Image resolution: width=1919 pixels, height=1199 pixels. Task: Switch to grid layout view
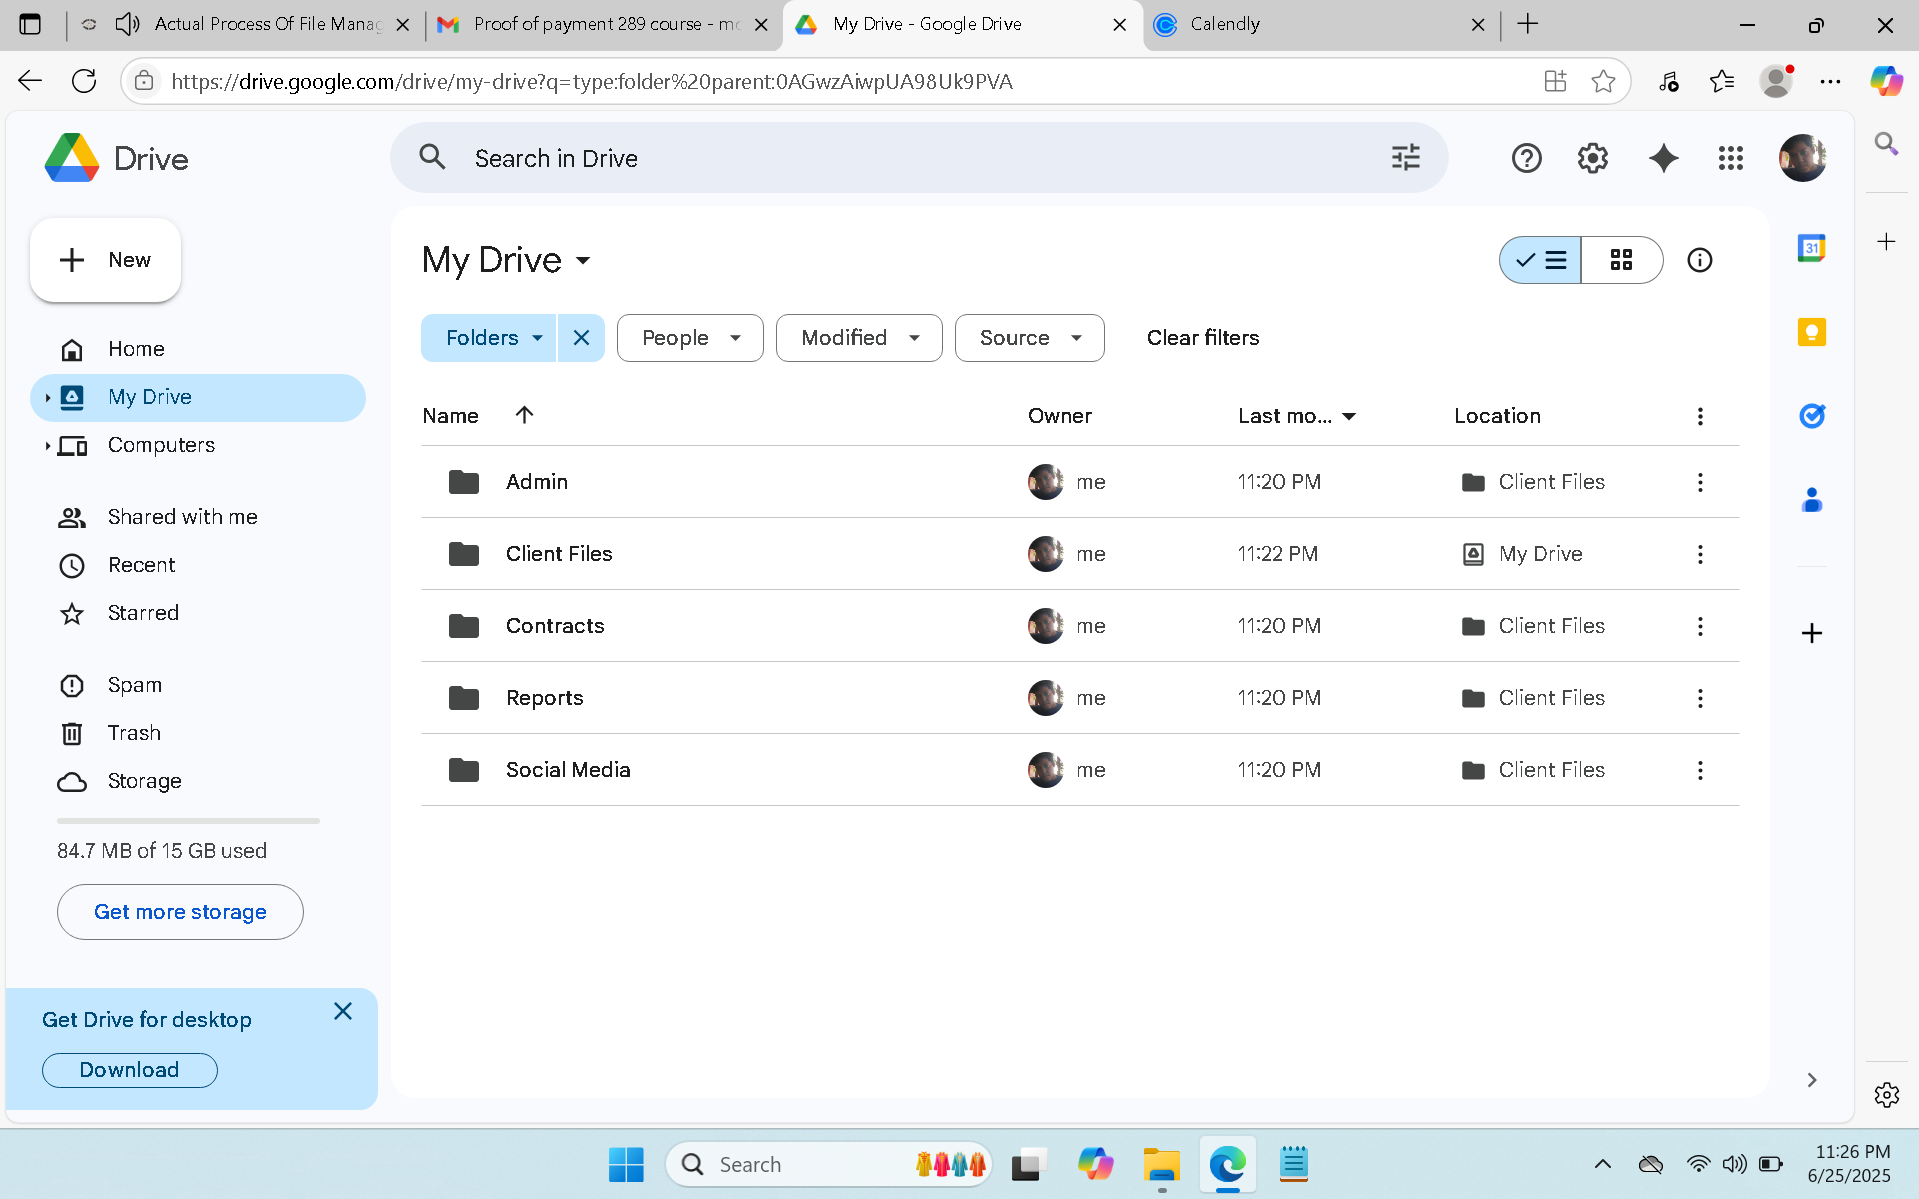(1621, 260)
